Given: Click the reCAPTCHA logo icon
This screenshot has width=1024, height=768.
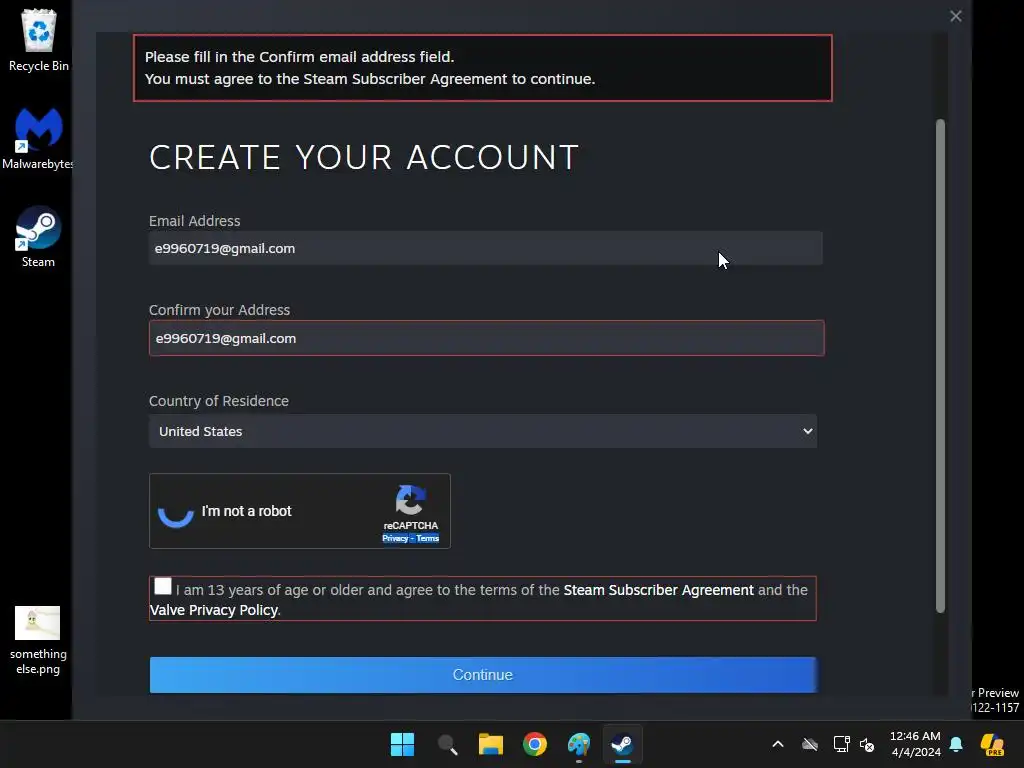Looking at the screenshot, I should [x=411, y=500].
